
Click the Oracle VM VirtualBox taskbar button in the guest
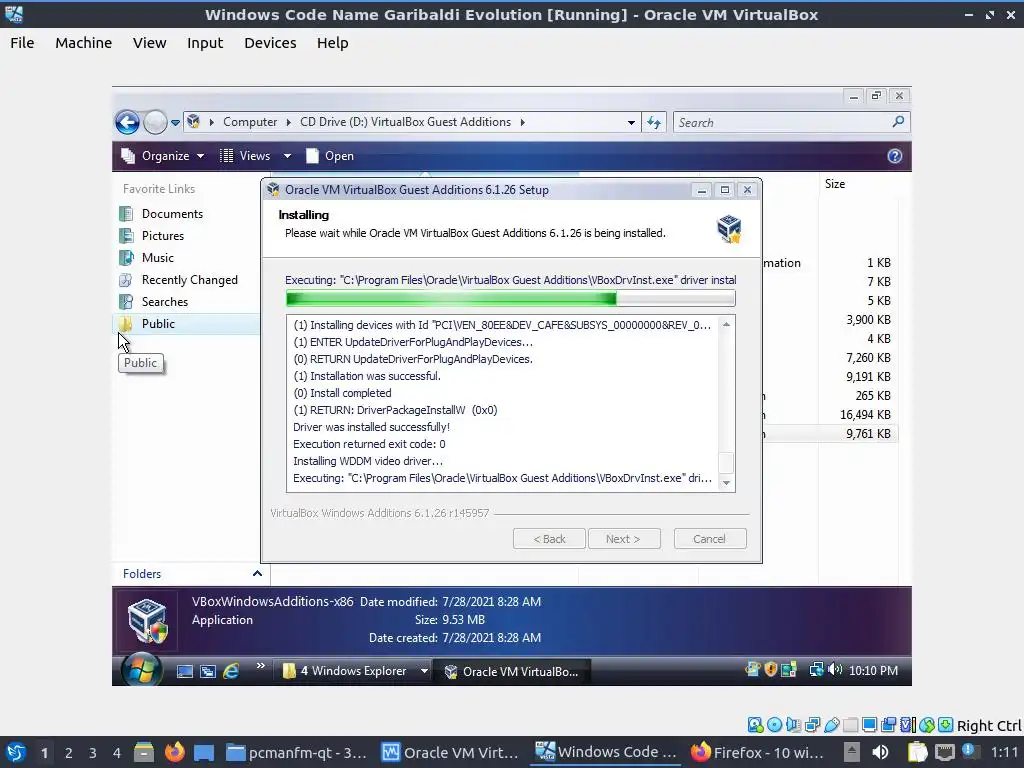512,671
